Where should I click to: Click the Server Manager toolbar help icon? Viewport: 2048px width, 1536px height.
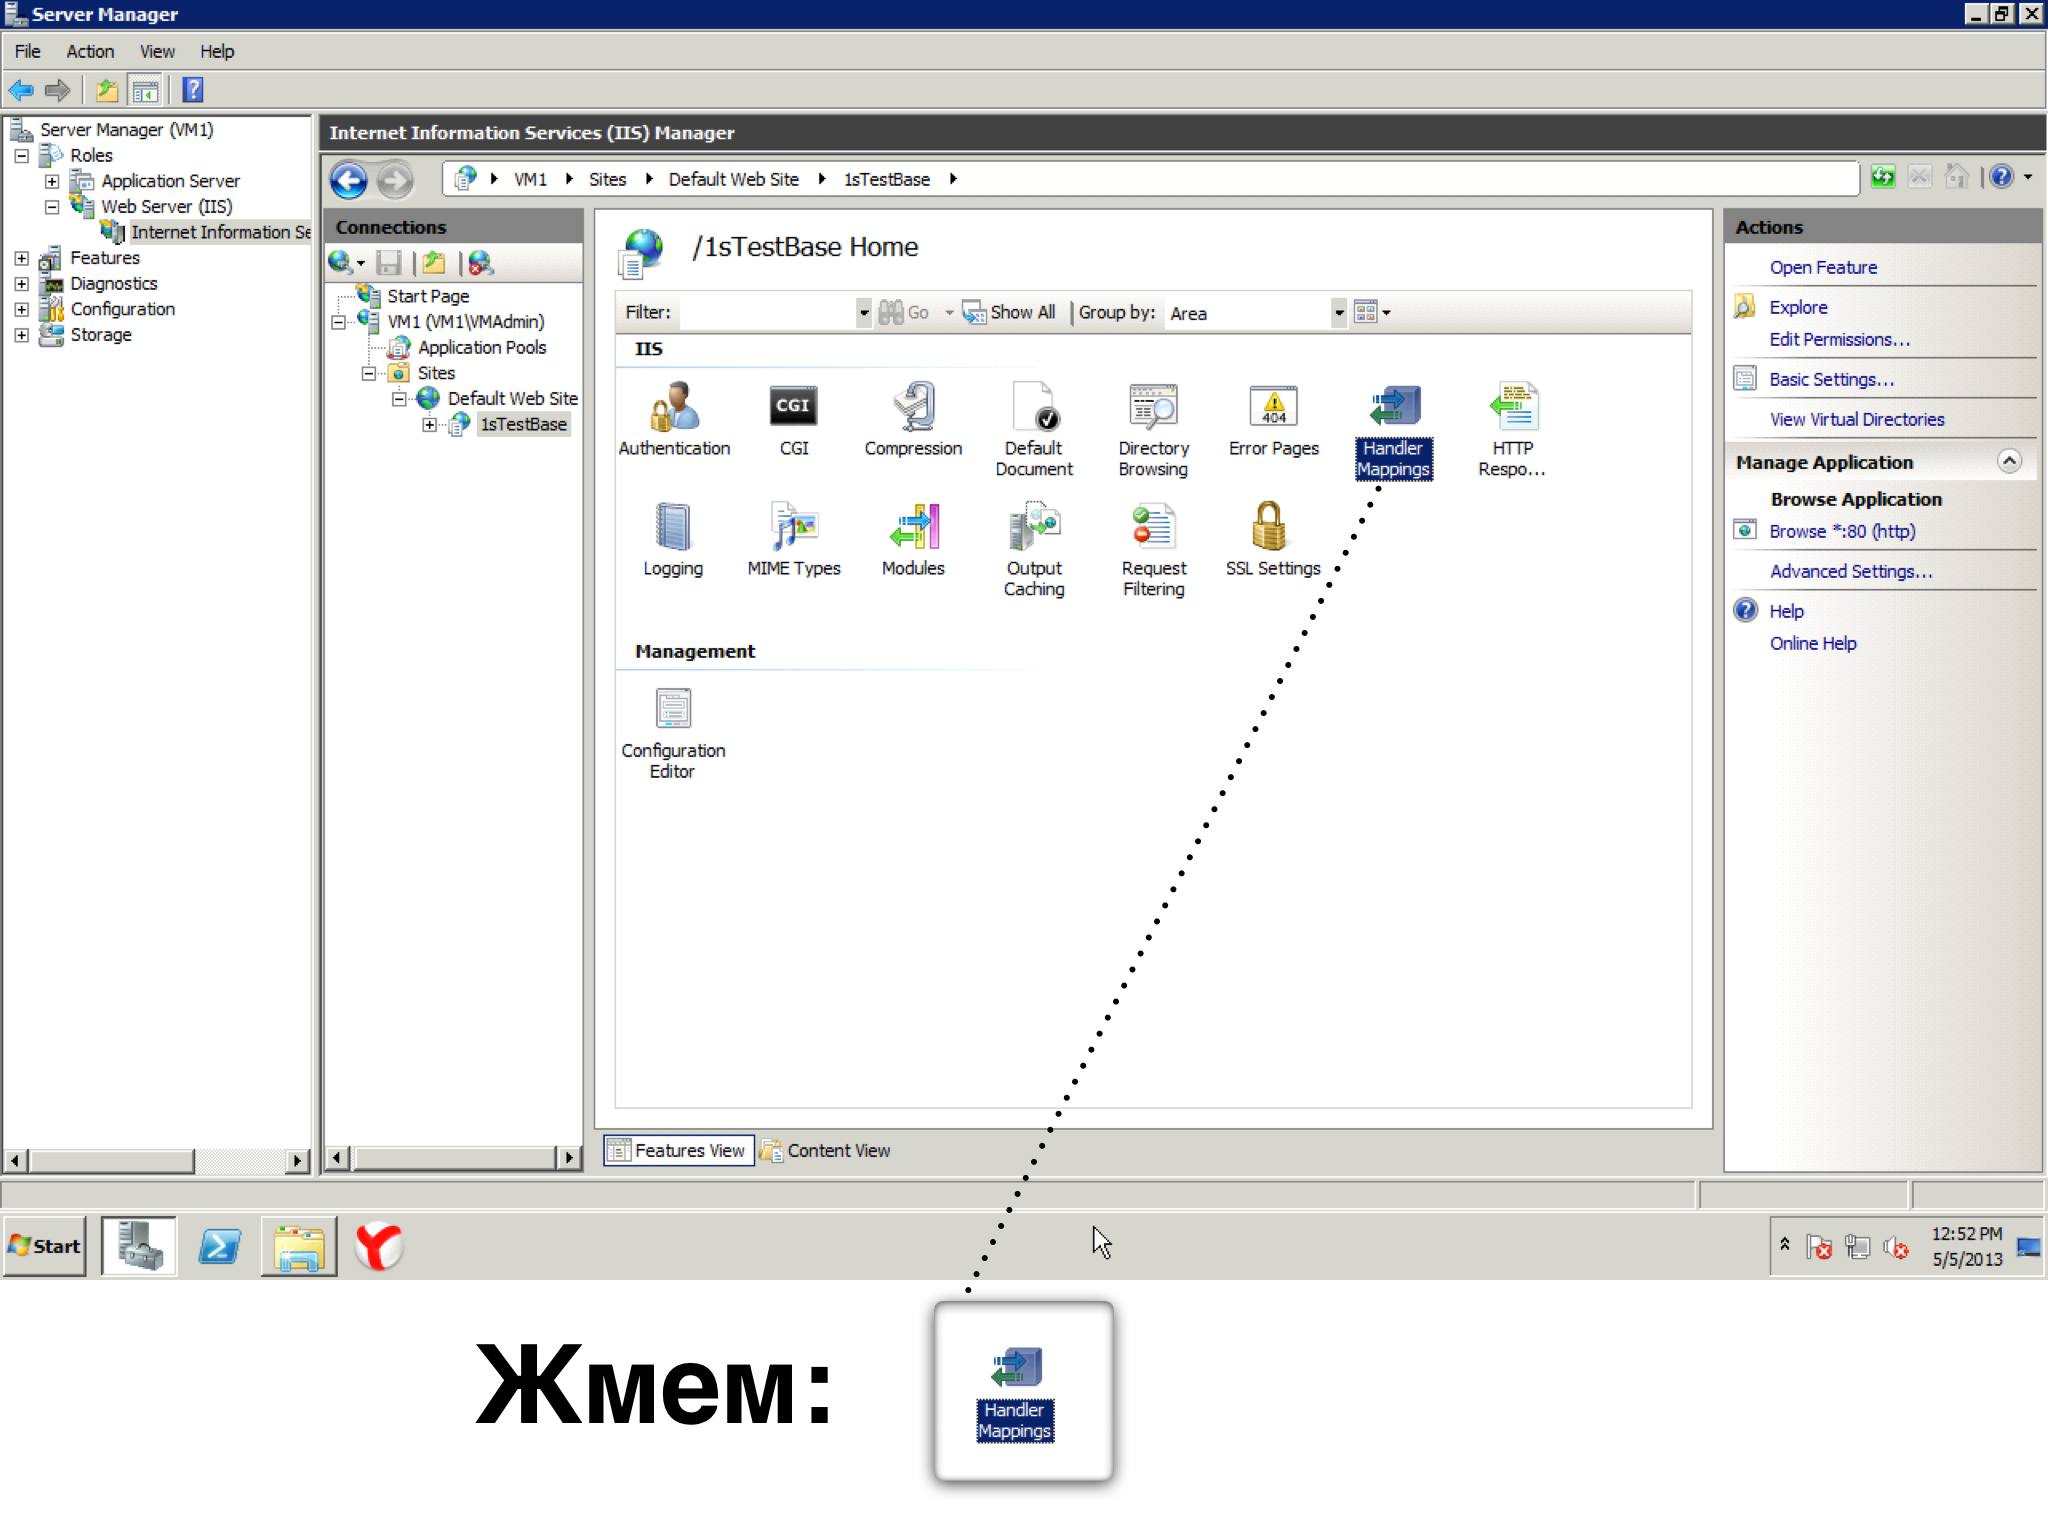(193, 90)
